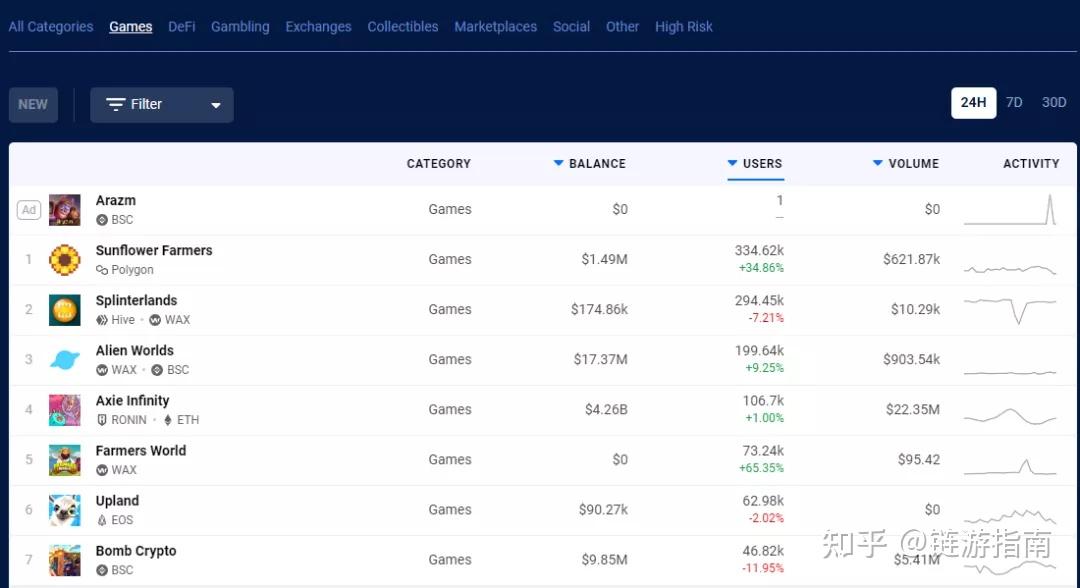Click the Ad badge beside Arazm
The image size is (1080, 588).
tap(29, 210)
